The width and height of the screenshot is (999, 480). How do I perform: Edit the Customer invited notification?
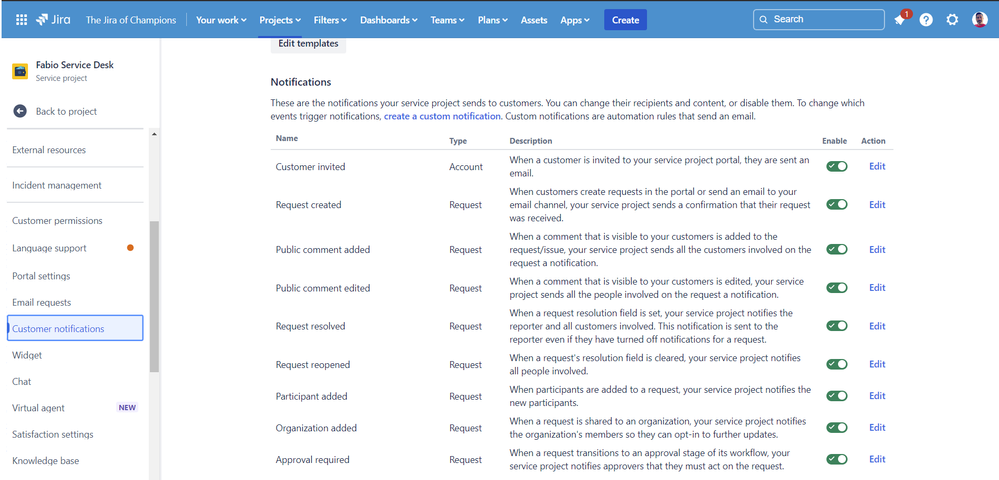pyautogui.click(x=877, y=166)
